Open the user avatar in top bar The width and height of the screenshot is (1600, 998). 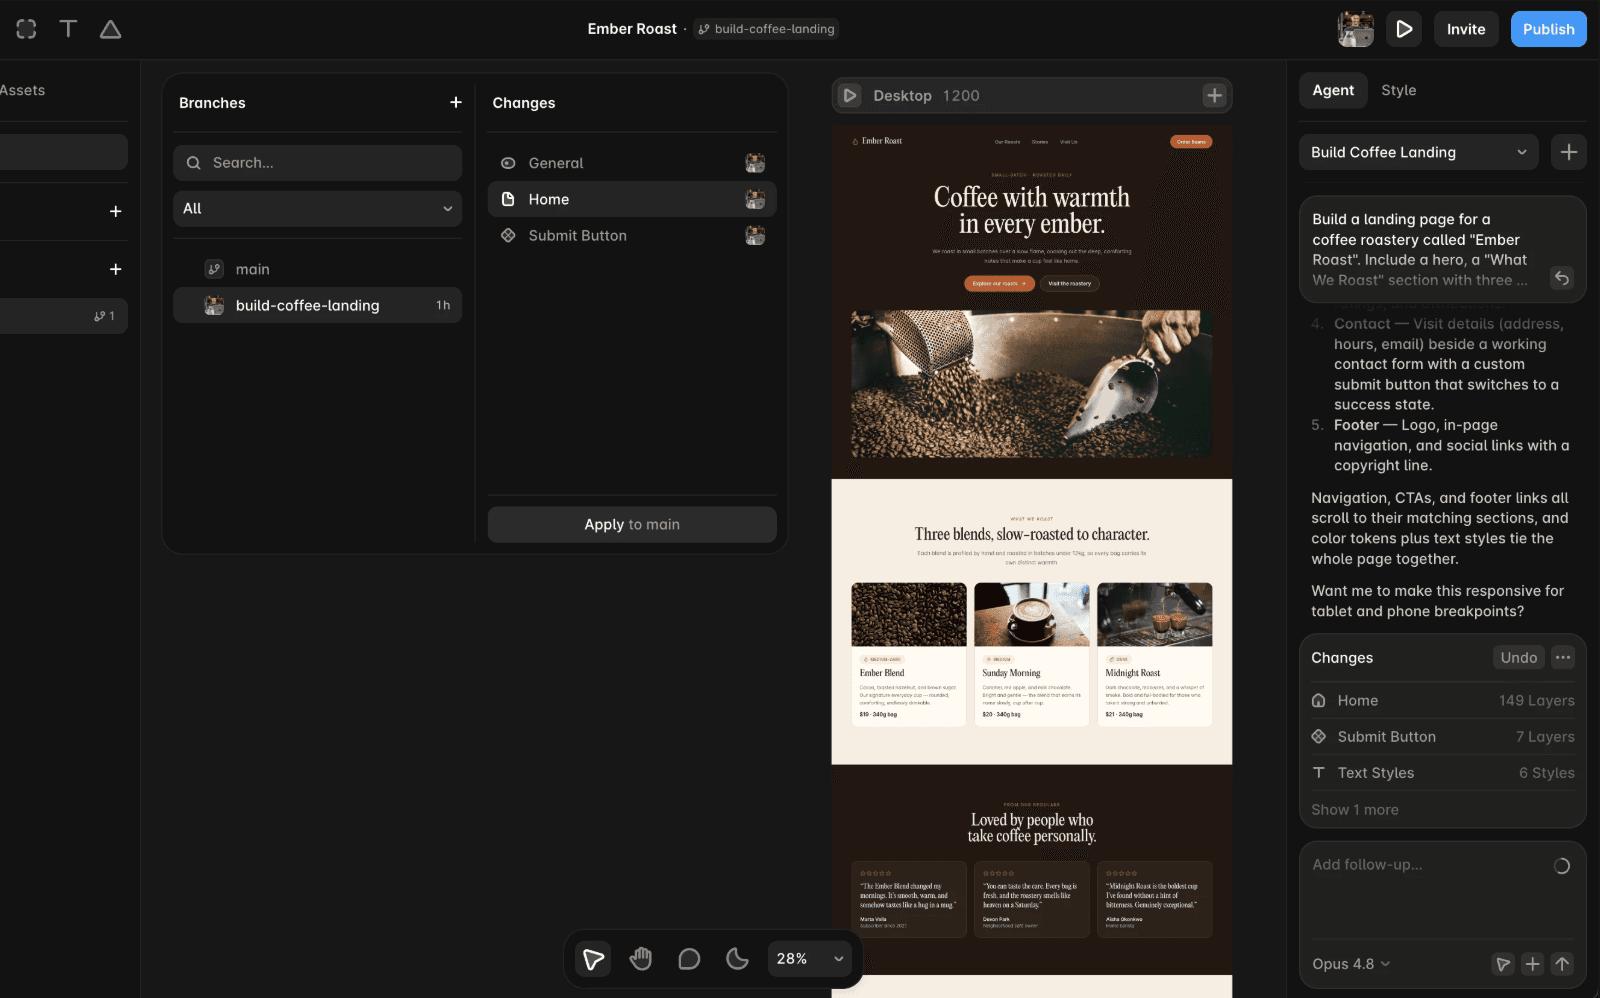1356,29
